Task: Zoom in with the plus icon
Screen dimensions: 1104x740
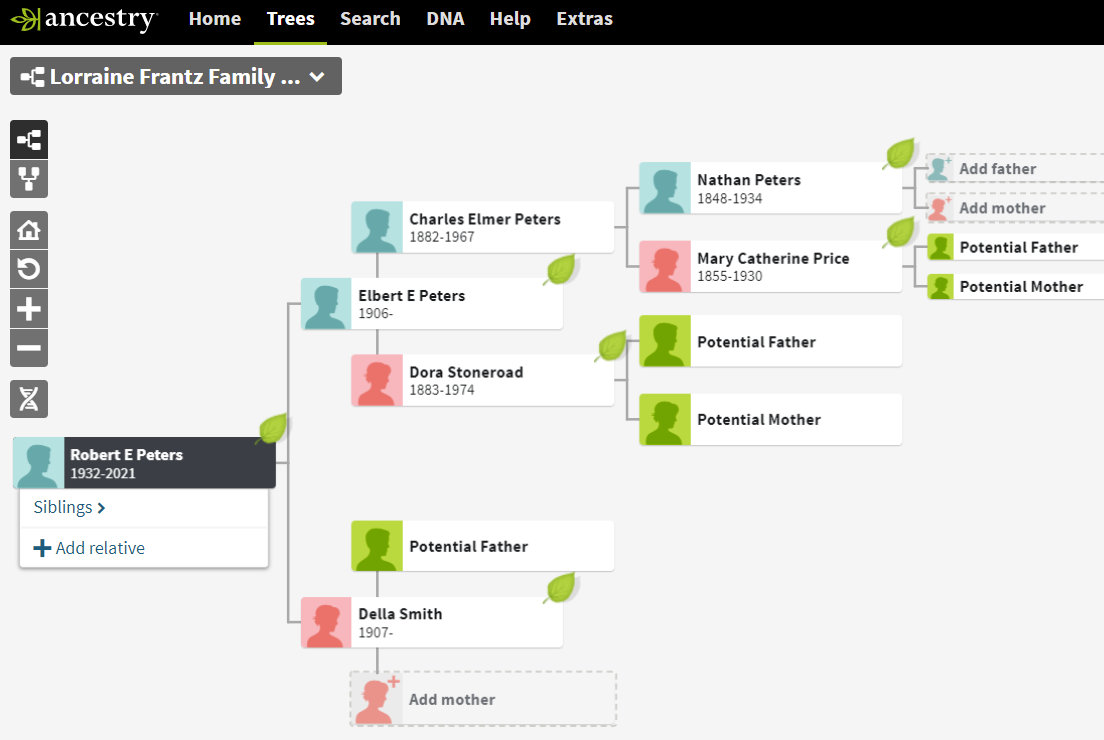Action: [x=29, y=309]
